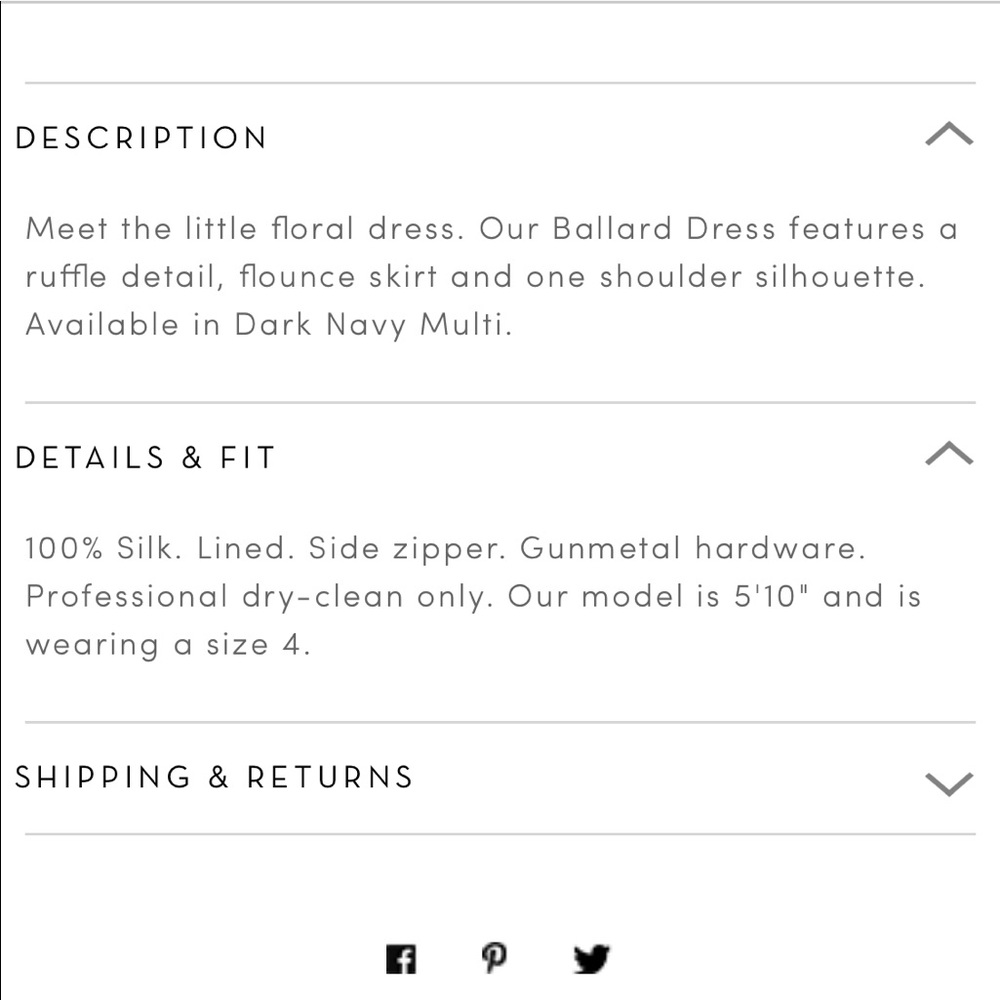Collapse the Description section with its chevron
This screenshot has height=1000, width=1000.
pos(949,134)
